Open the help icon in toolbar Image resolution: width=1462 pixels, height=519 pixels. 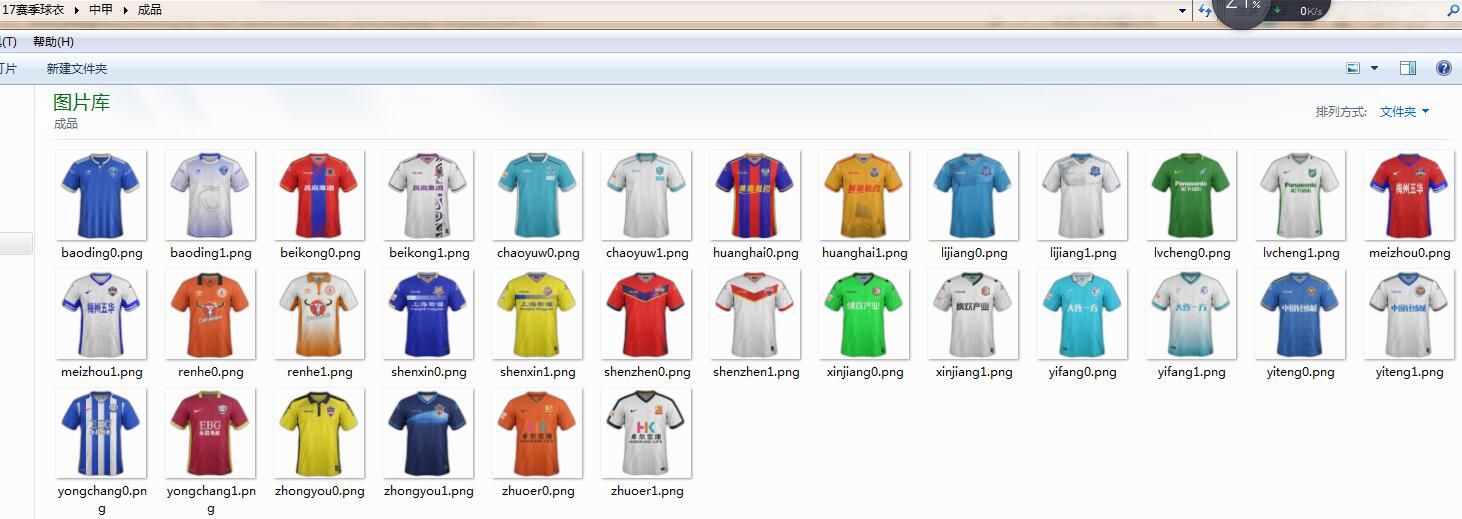(1443, 68)
